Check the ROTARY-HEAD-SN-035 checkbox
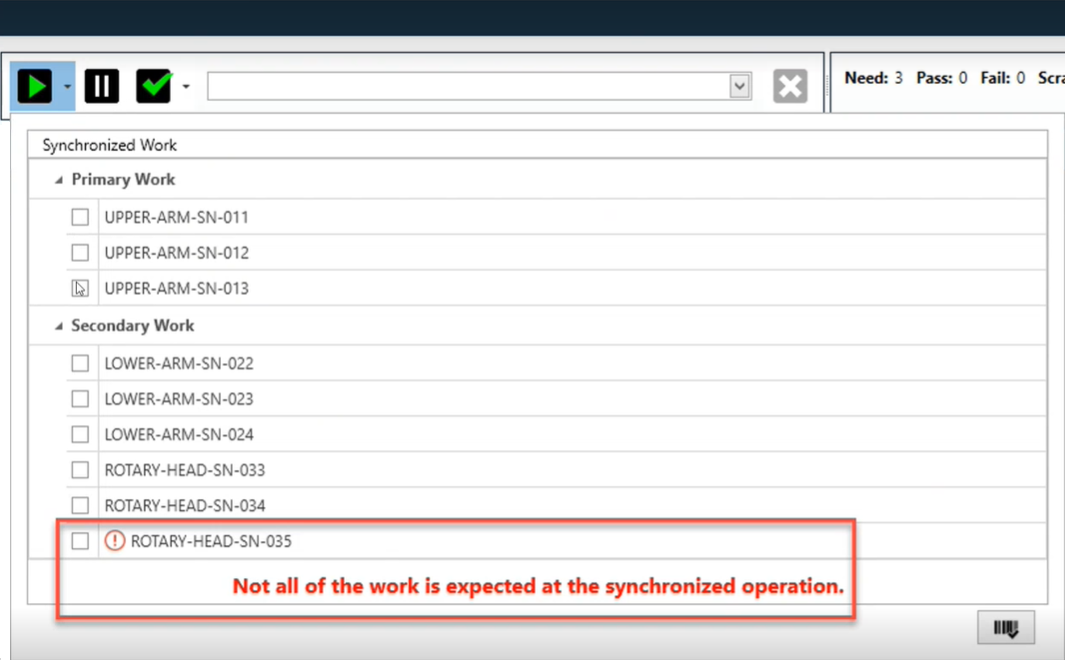Viewport: 1065px width, 660px height. pyautogui.click(x=80, y=540)
